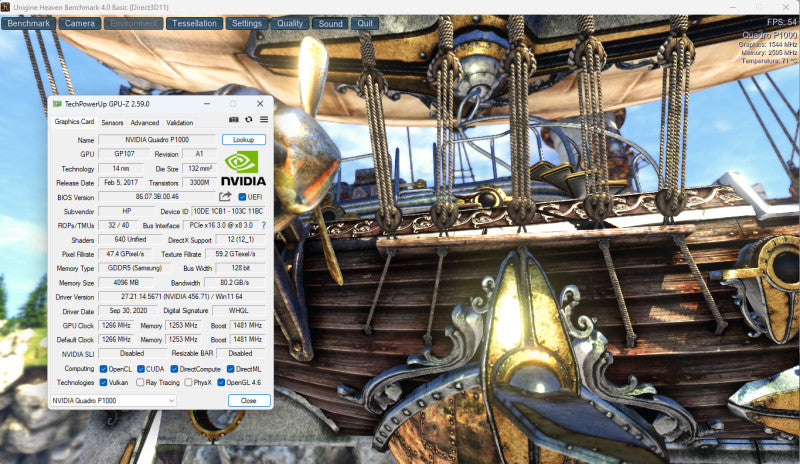Toggle the UEFI checkbox
The height and width of the screenshot is (464, 800).
click(x=242, y=197)
